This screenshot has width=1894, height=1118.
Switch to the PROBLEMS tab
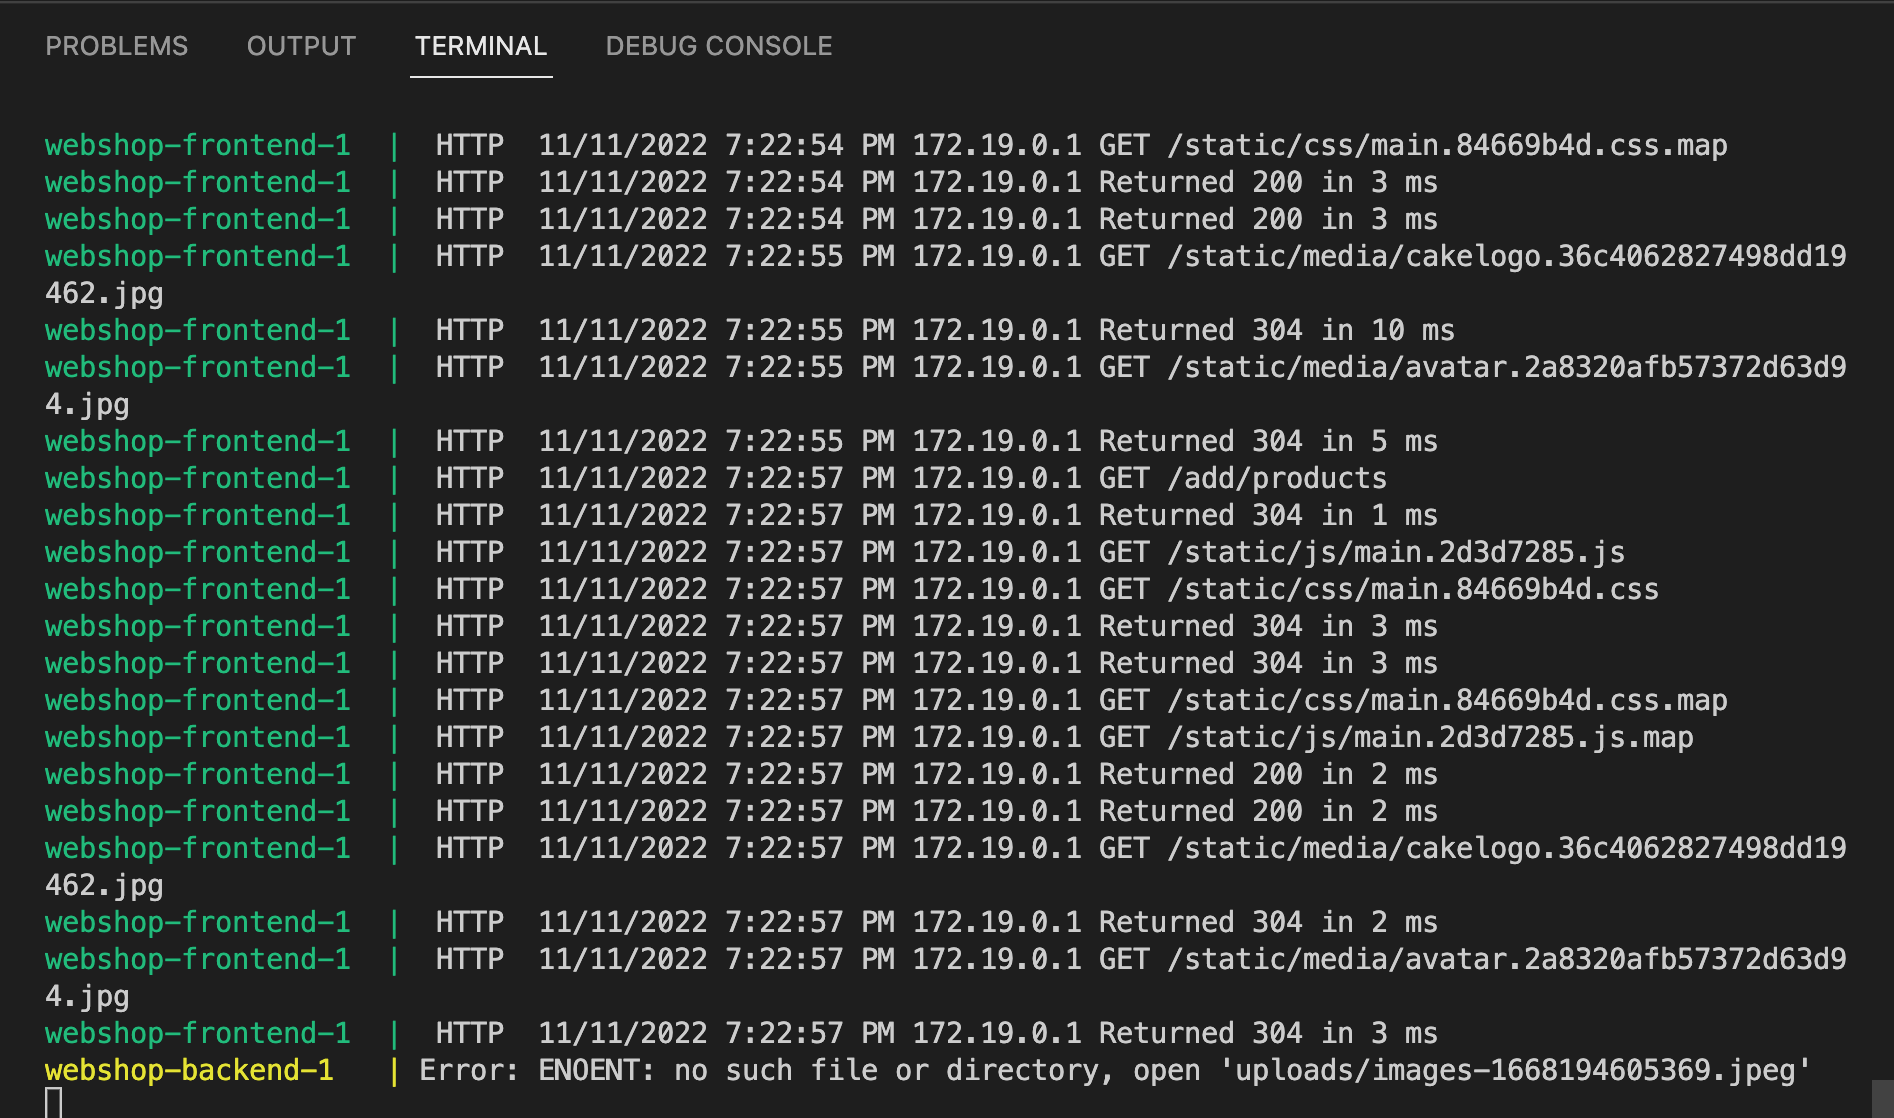coord(115,45)
